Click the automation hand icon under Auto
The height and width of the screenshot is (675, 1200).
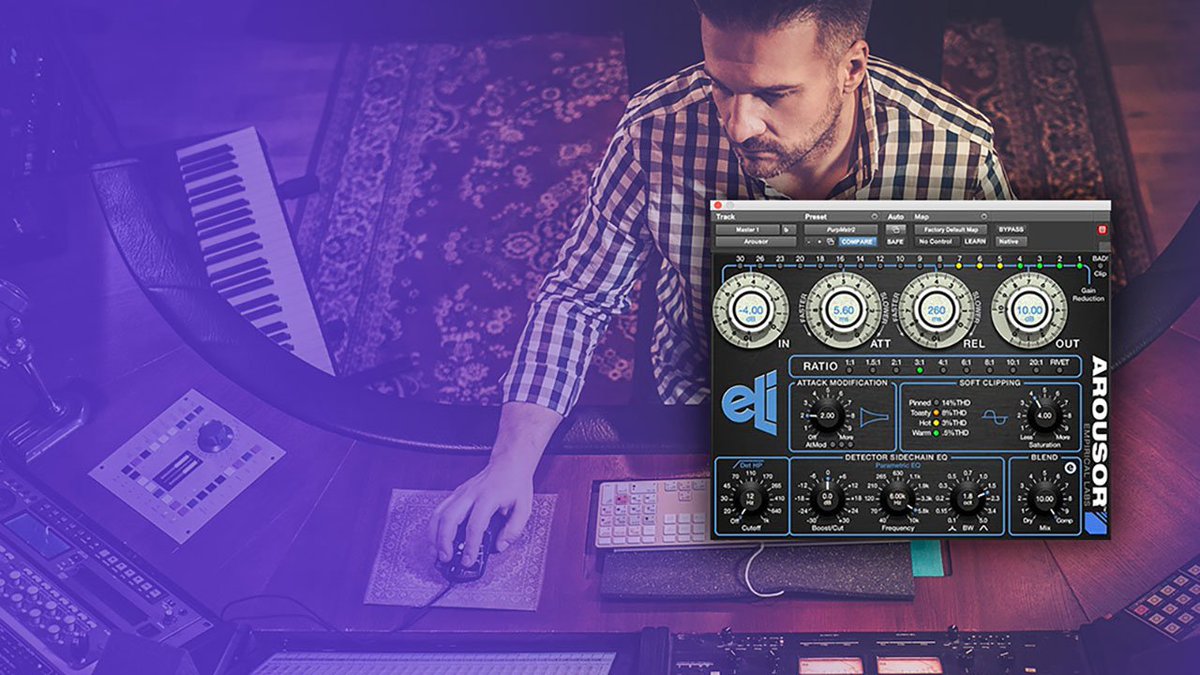click(x=896, y=229)
